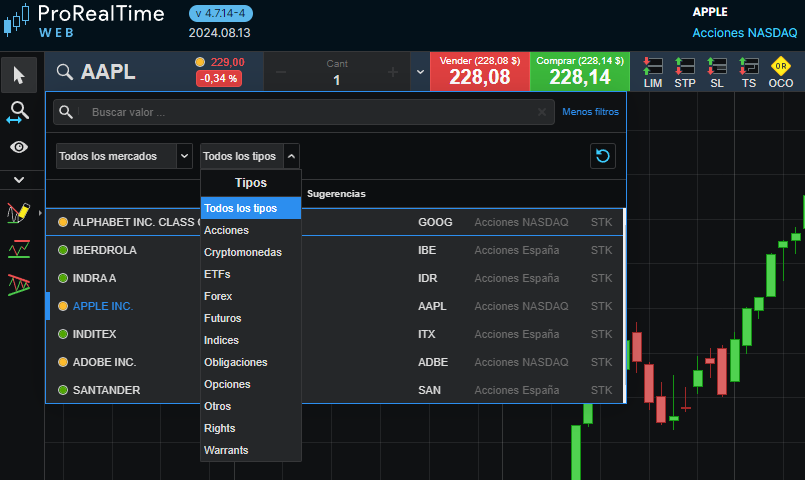Select the APPLE INC. suggestion row
Screen dimensions: 805x480
coord(335,306)
